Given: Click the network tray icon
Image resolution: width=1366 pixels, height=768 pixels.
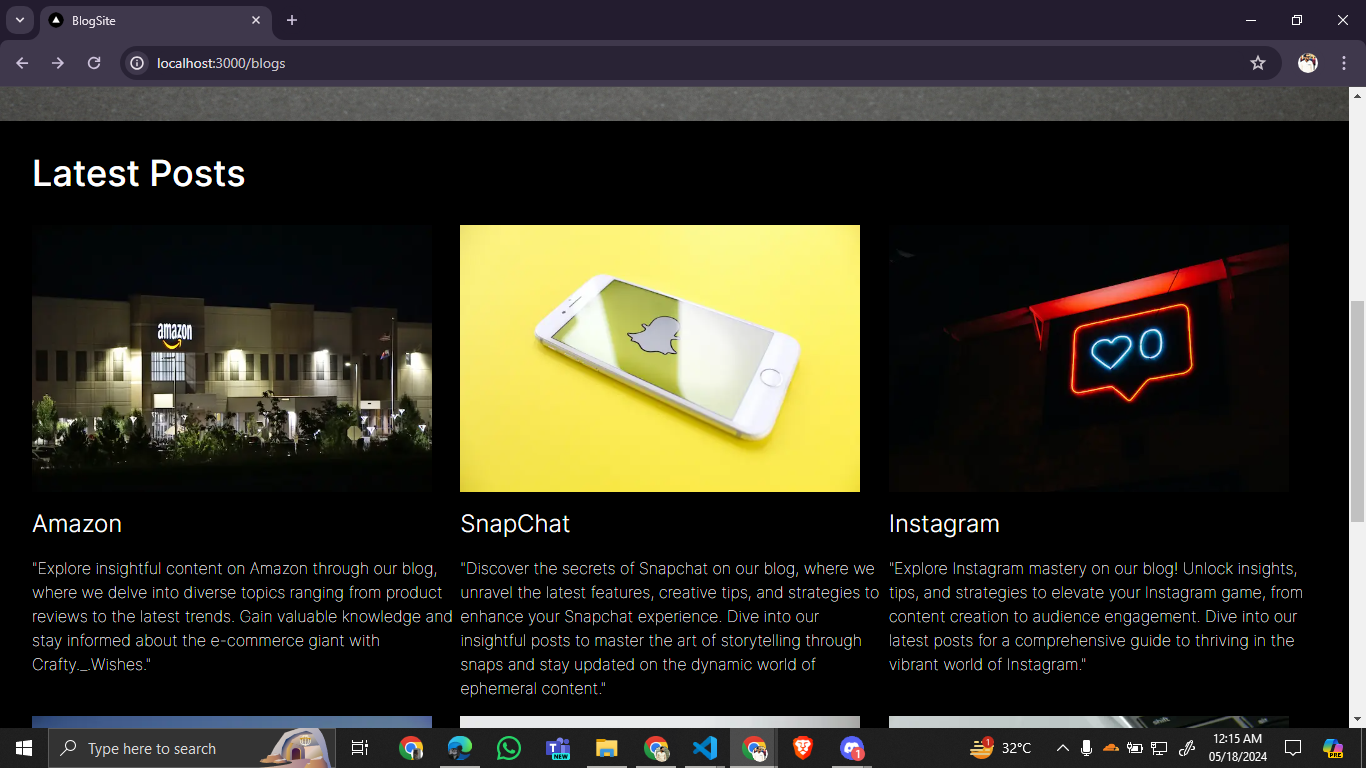Looking at the screenshot, I should (x=1160, y=748).
